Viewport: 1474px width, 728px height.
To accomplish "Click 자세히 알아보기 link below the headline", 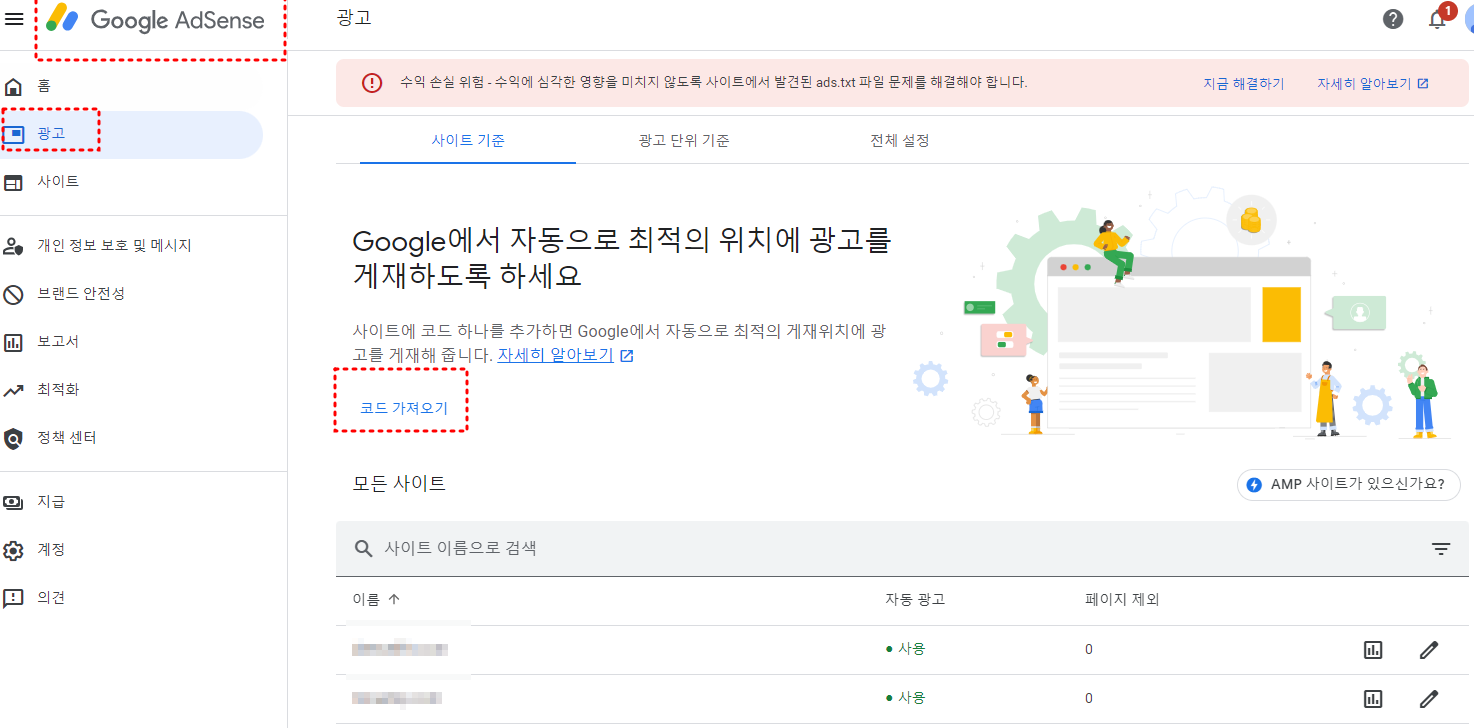I will tap(555, 355).
